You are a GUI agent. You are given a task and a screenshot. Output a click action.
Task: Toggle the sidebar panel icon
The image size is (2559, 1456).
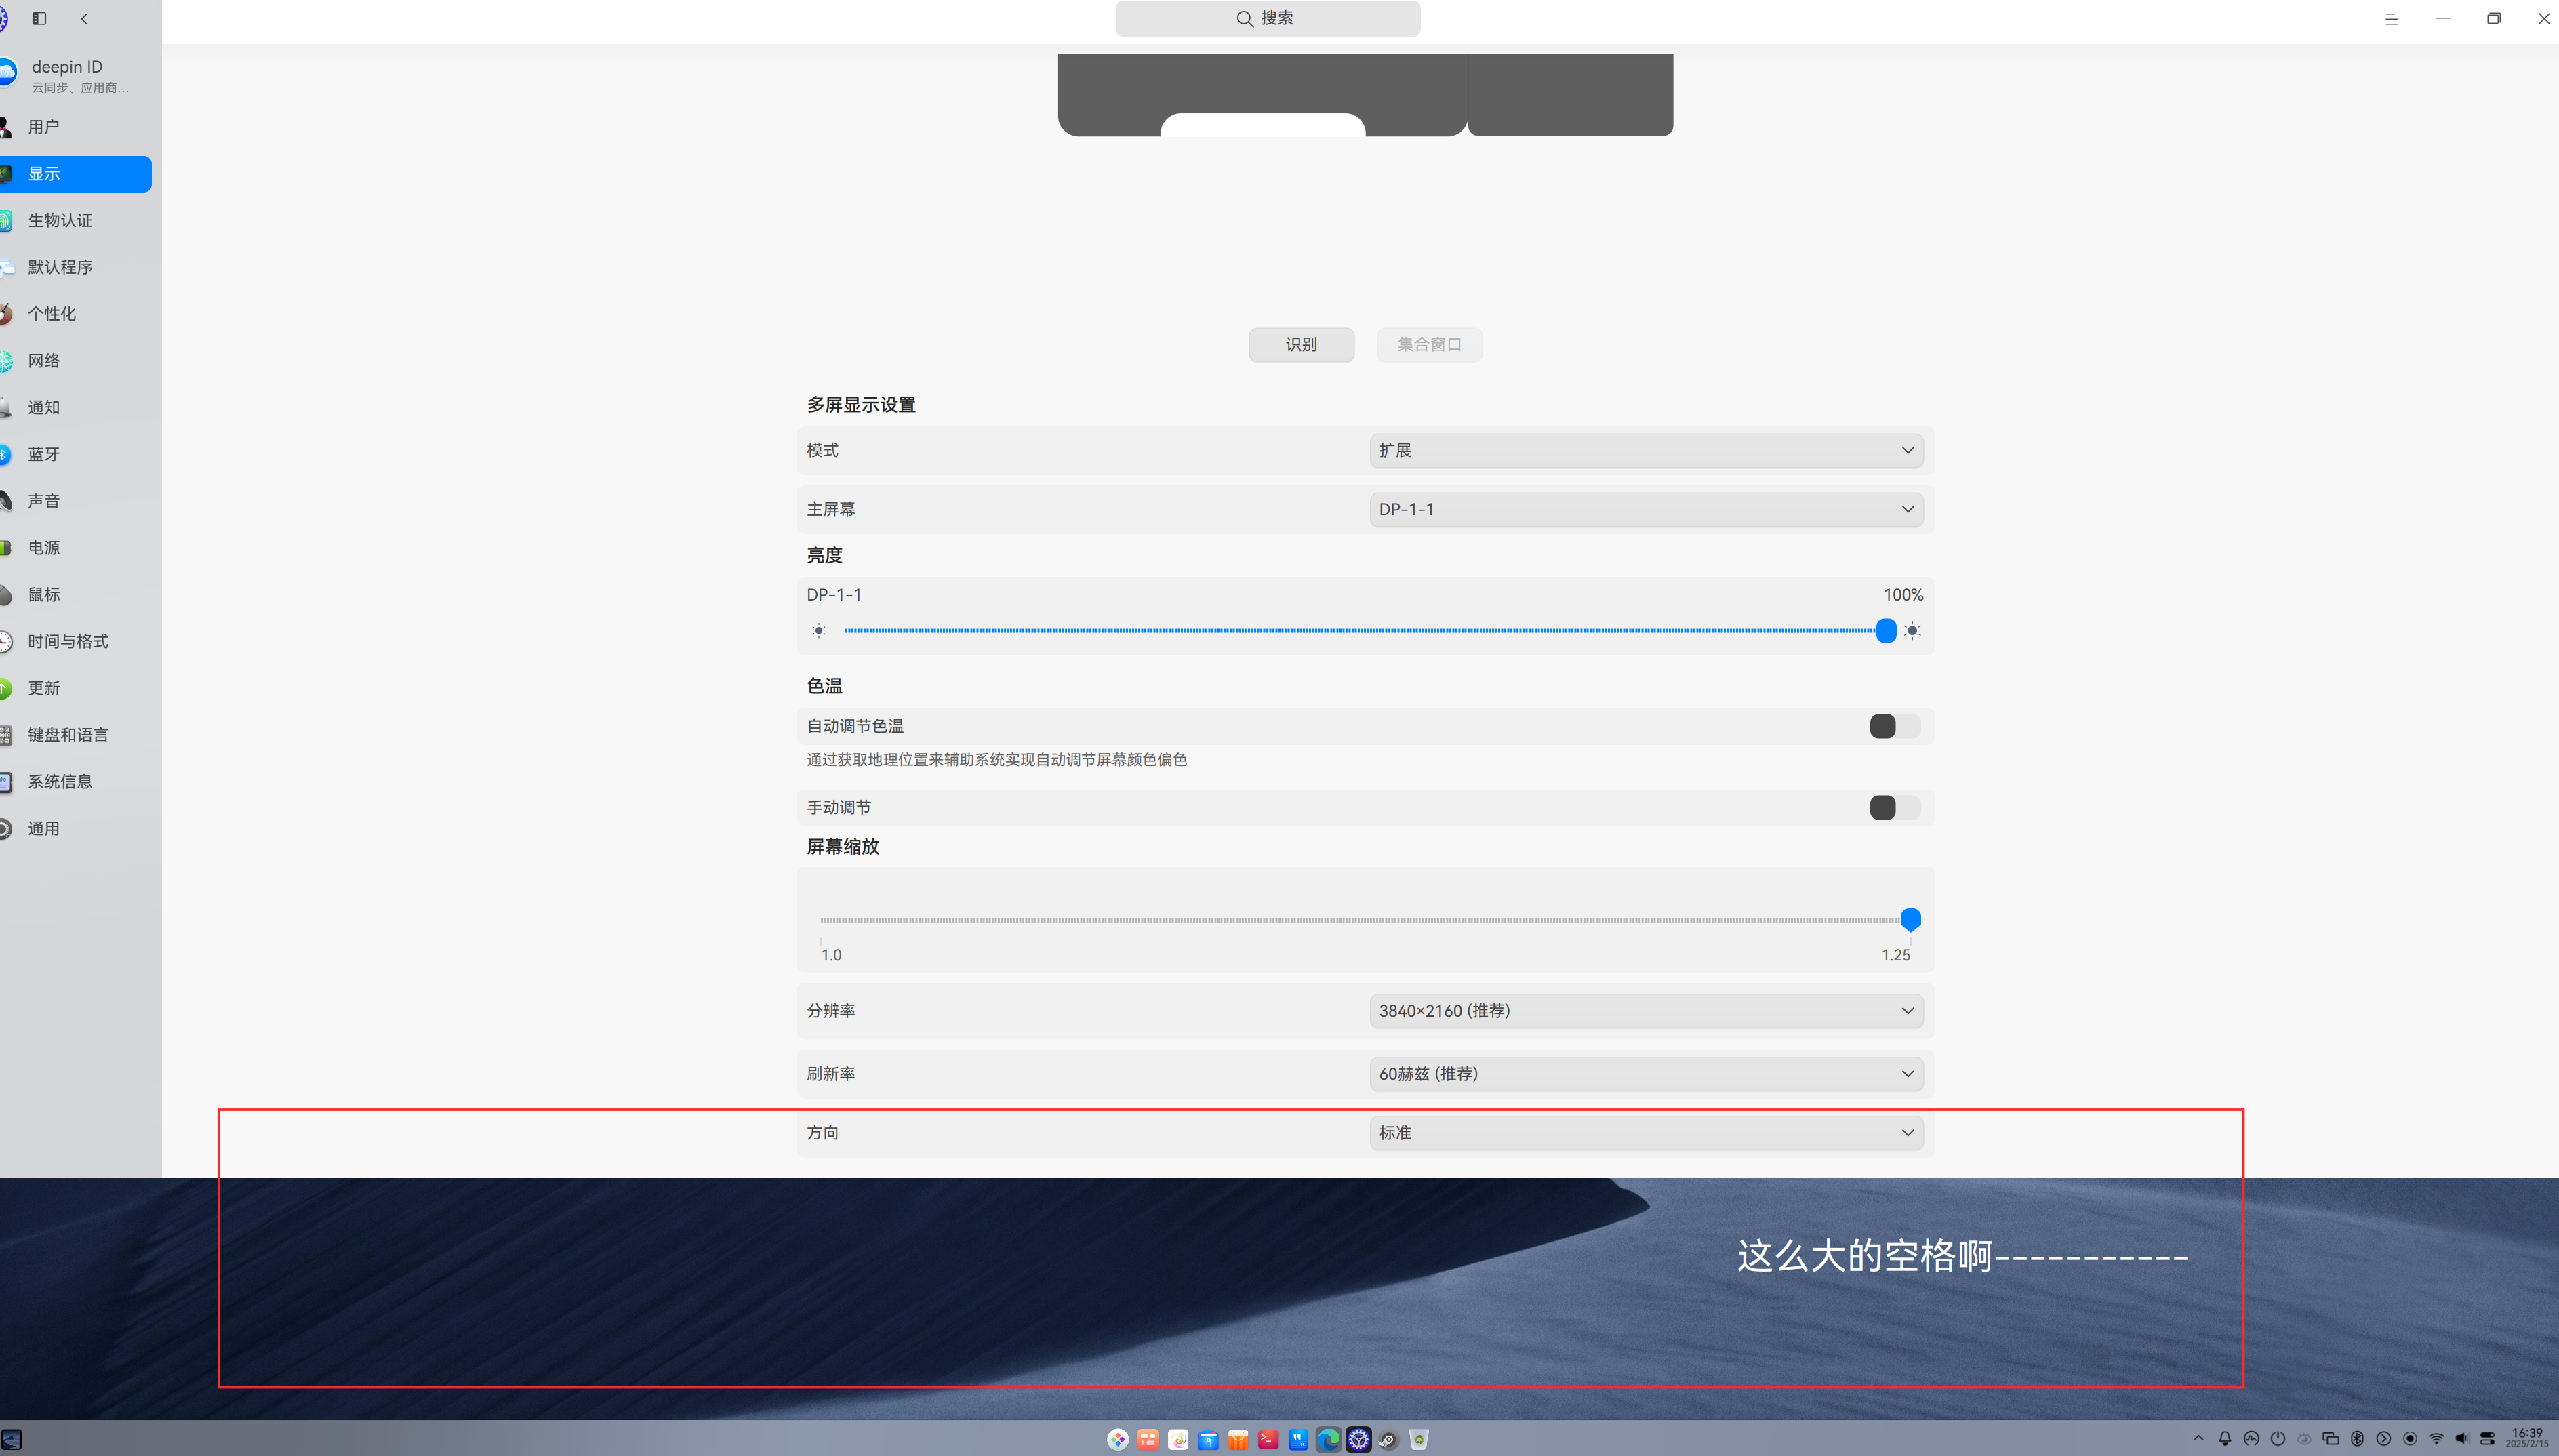39,18
